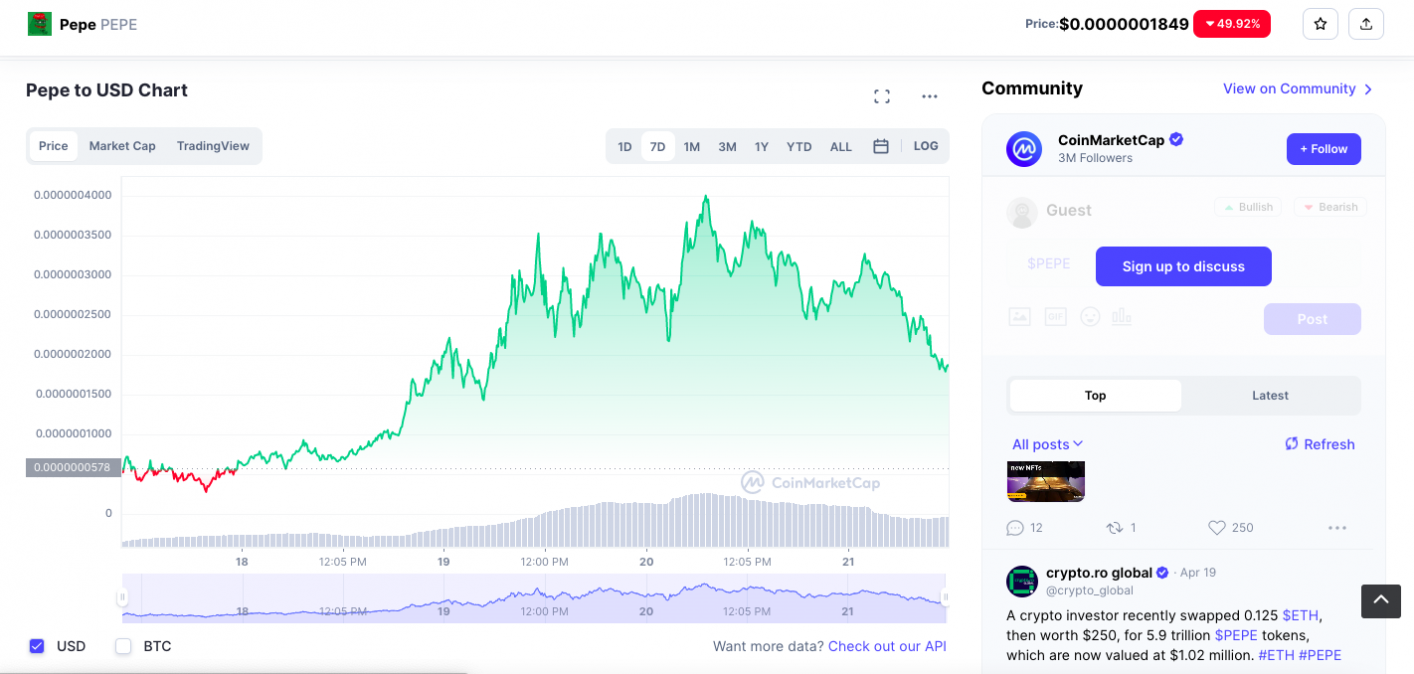Click crypto.ro global verified badge
This screenshot has height=674, width=1414.
click(1163, 573)
